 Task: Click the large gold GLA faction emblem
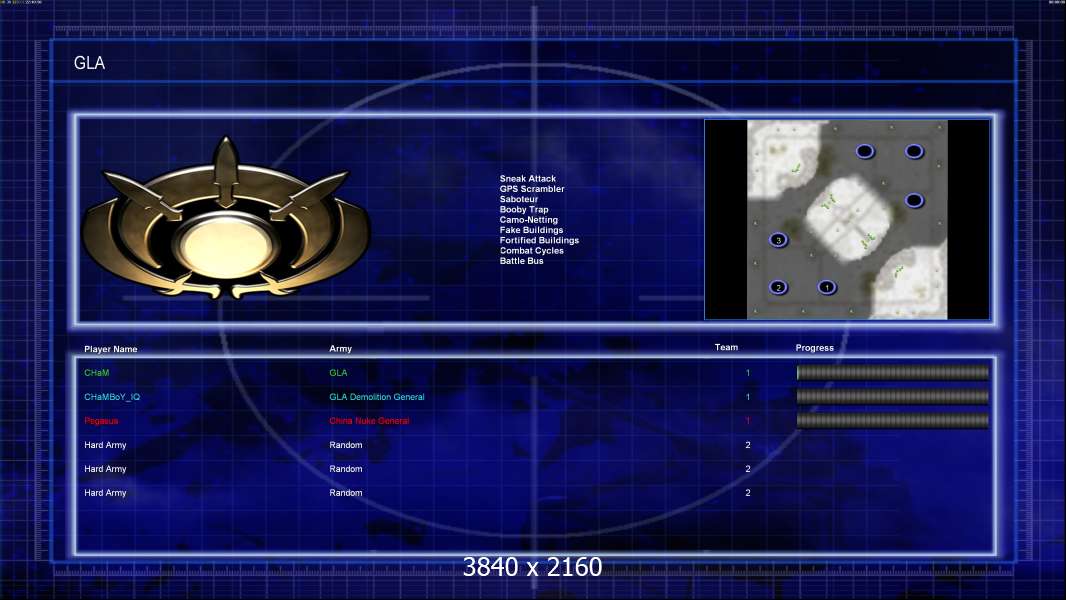[224, 220]
